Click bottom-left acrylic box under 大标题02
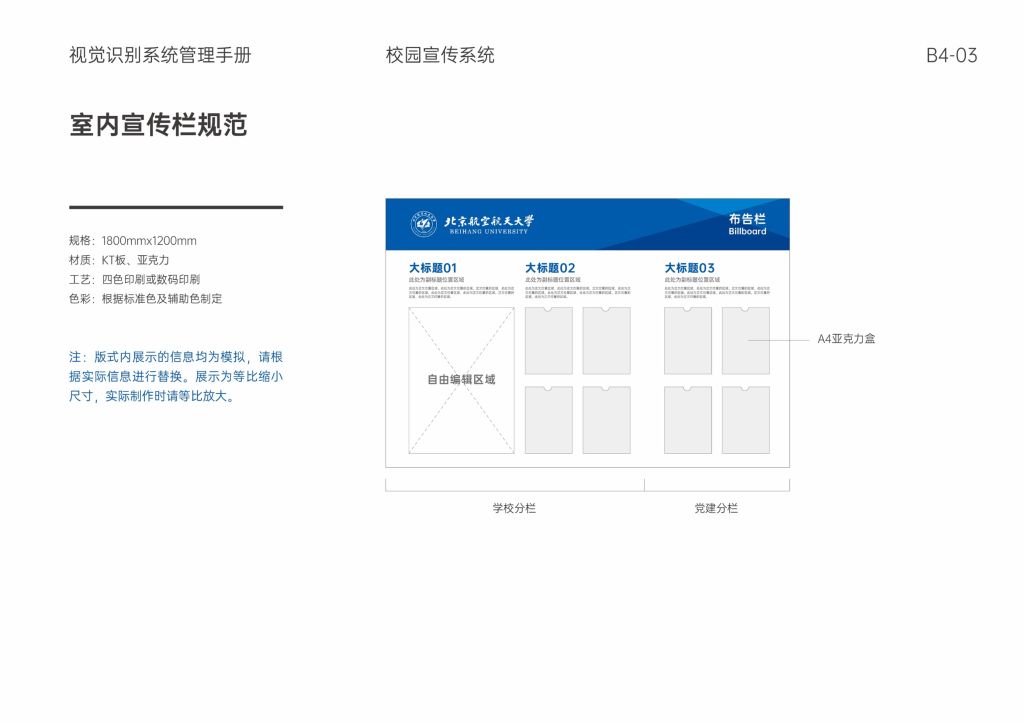Viewport: 1024px width, 723px height. [x=549, y=420]
